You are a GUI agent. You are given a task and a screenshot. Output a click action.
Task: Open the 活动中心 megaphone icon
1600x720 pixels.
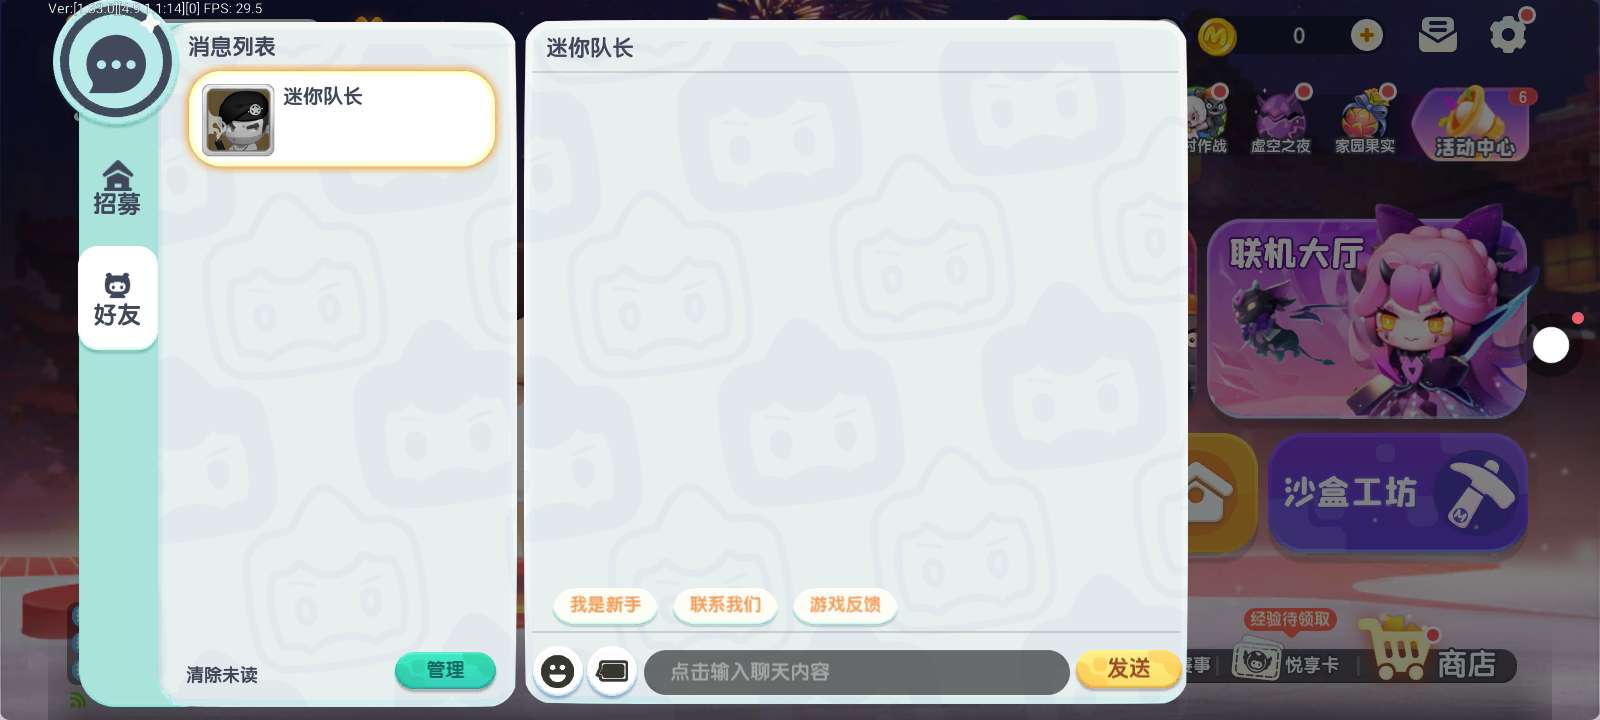click(x=1472, y=124)
